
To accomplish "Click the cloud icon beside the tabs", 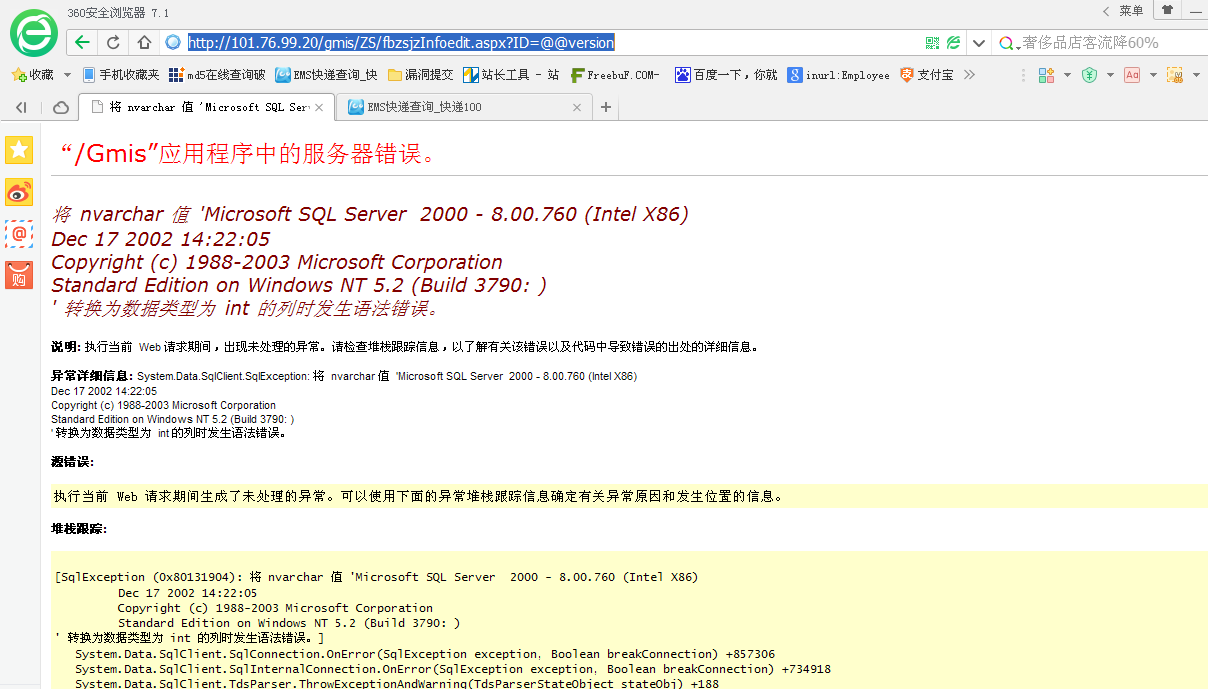I will 61,107.
